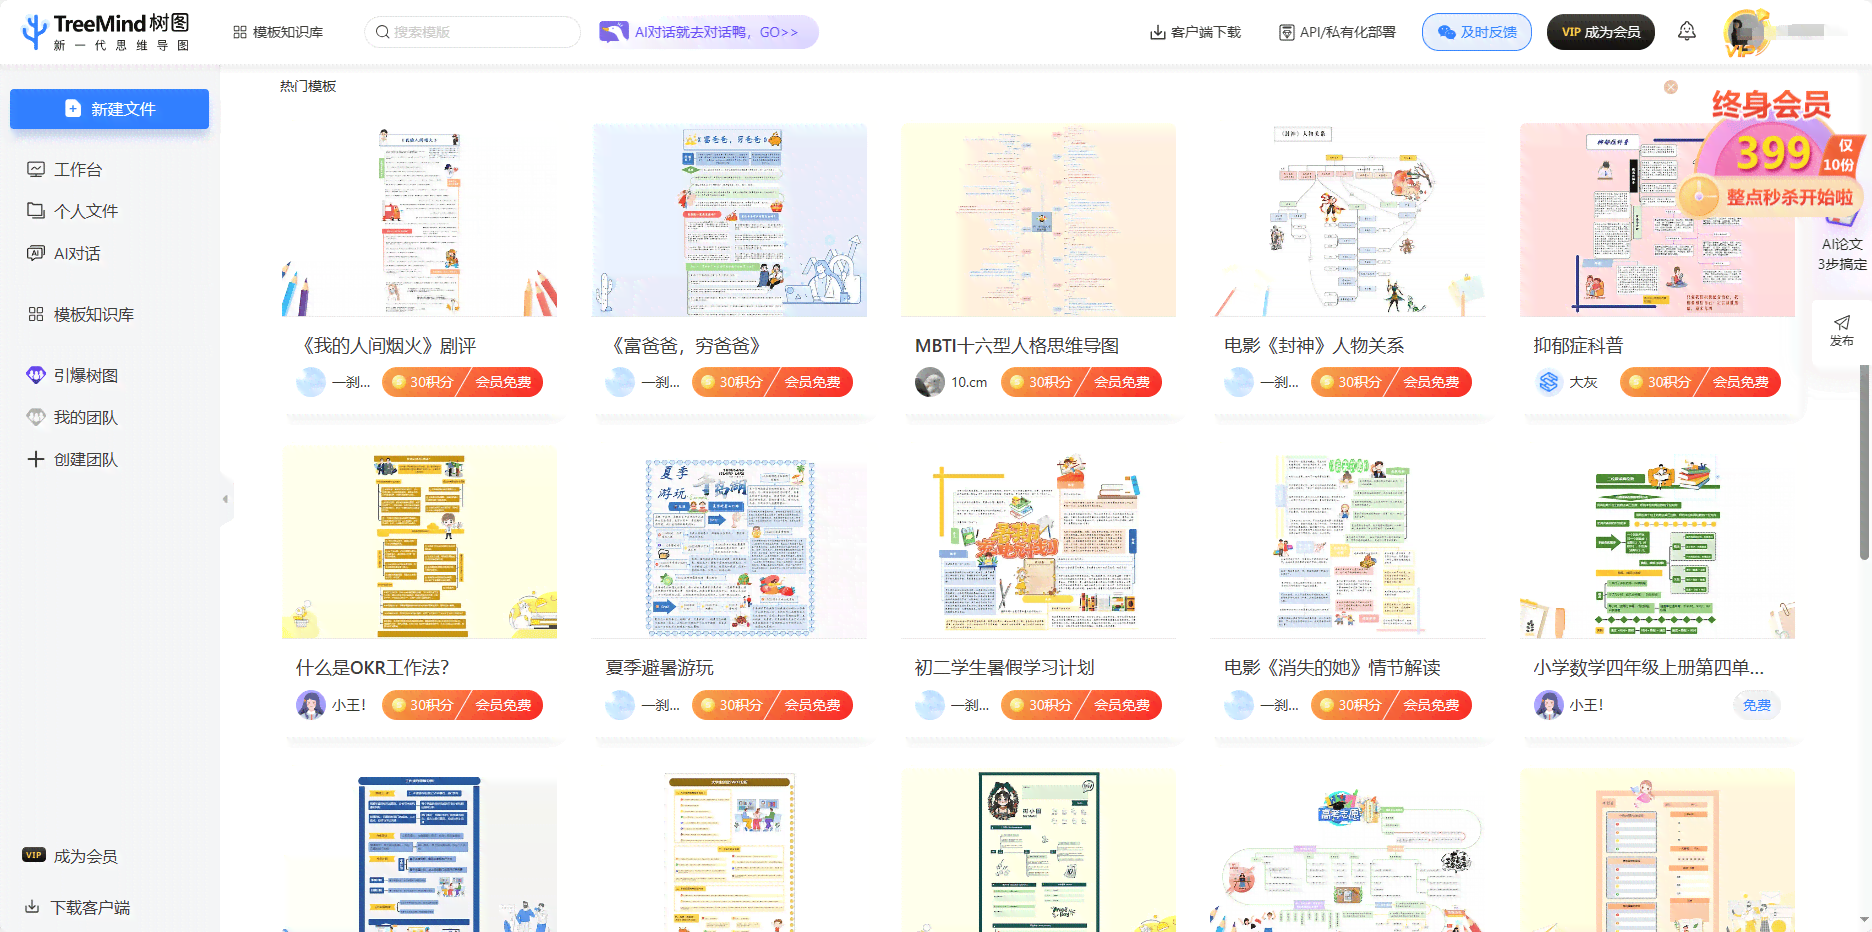Open the 抑郁症科普 template thumbnail

coord(1657,220)
